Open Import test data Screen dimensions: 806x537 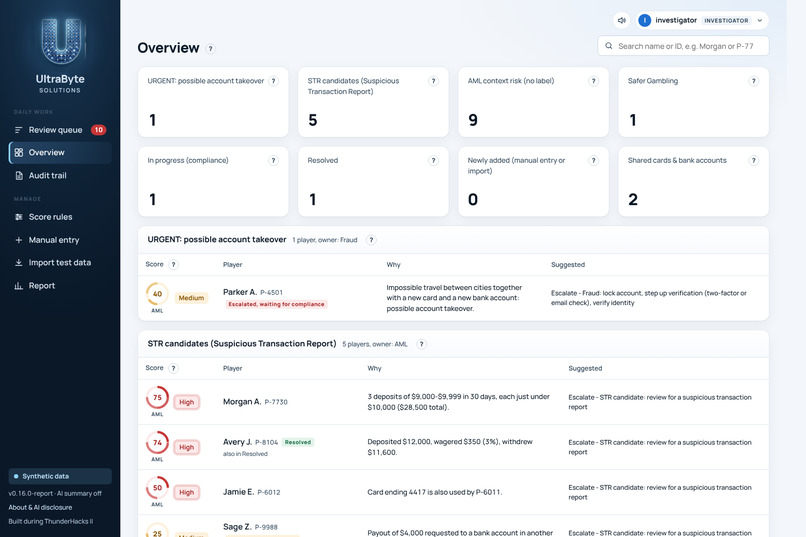click(x=60, y=263)
